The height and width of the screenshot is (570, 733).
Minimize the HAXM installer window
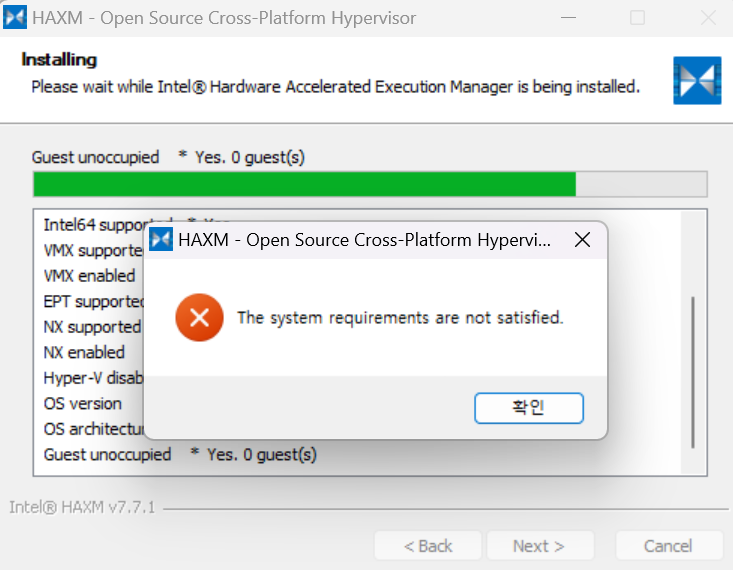[568, 18]
